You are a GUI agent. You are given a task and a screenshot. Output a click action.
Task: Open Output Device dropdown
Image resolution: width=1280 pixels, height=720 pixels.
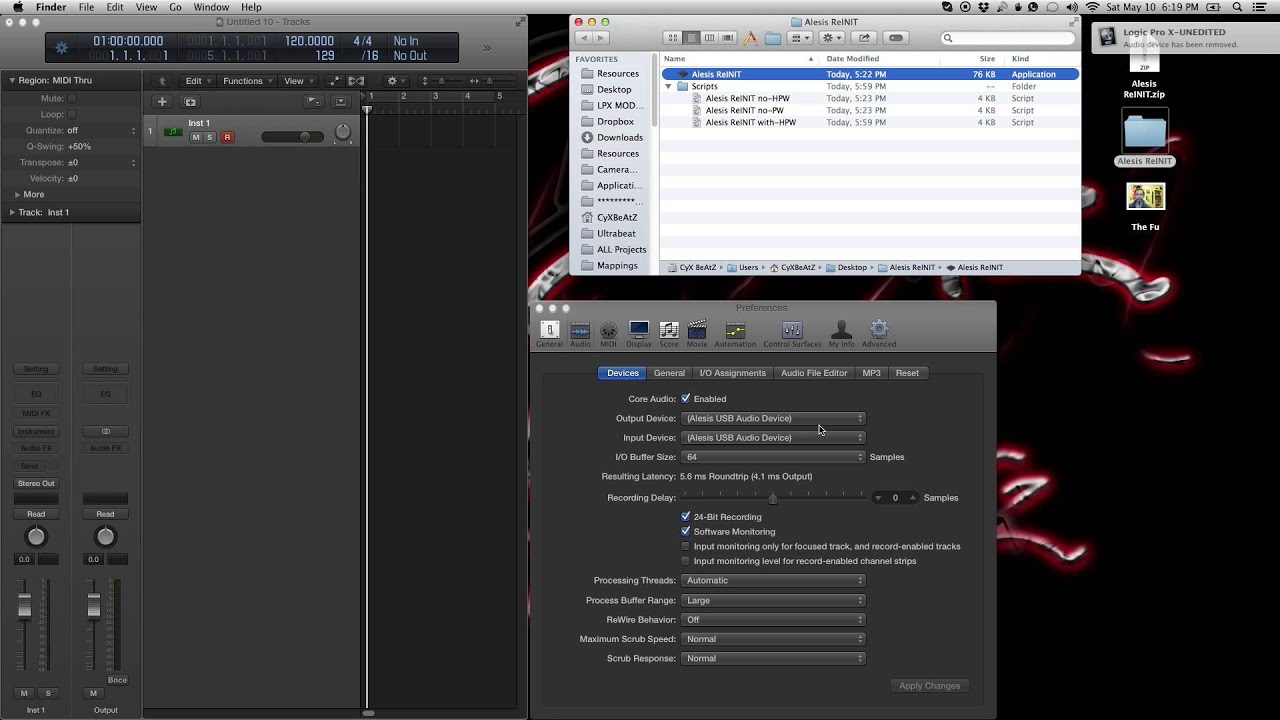pos(773,418)
